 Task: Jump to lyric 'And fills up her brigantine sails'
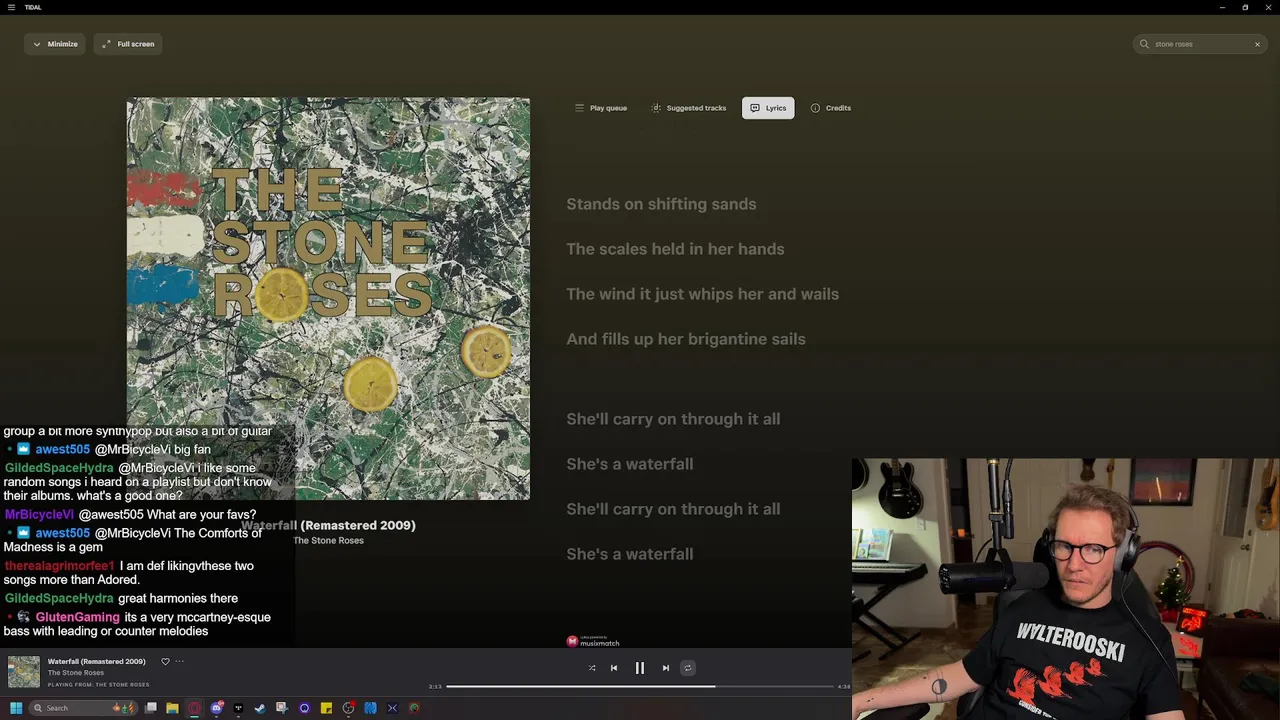click(686, 339)
